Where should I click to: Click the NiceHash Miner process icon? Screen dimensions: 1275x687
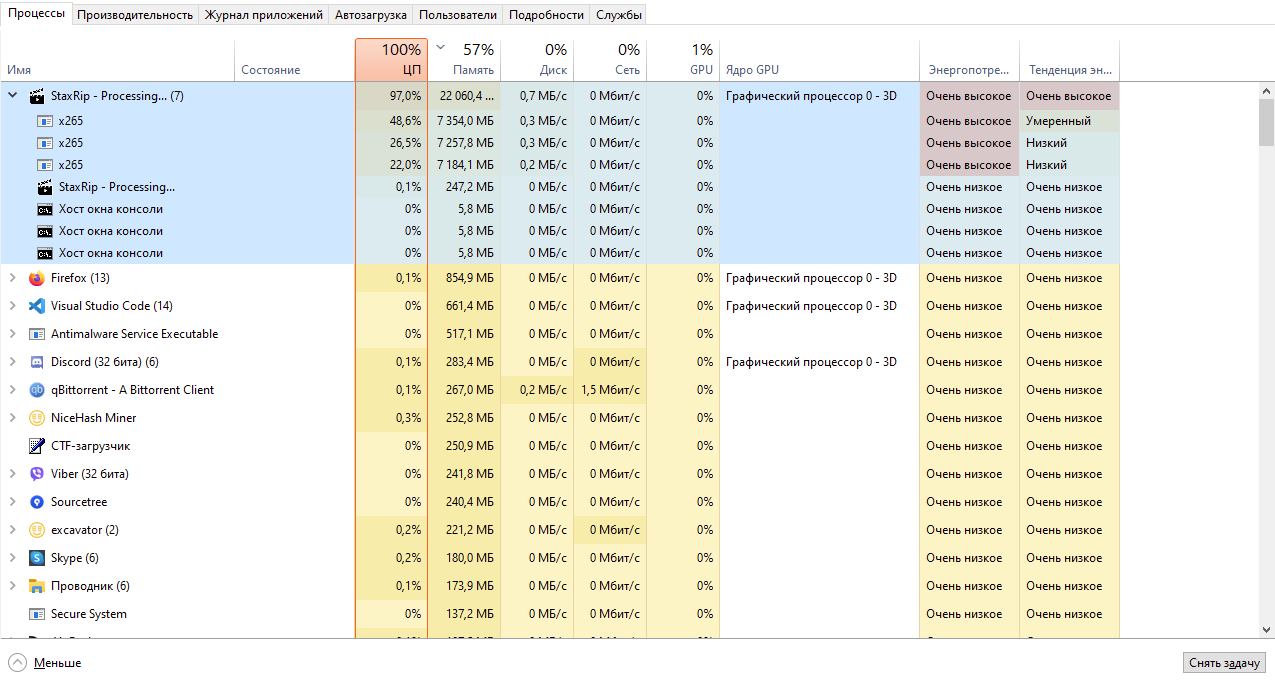[x=37, y=418]
